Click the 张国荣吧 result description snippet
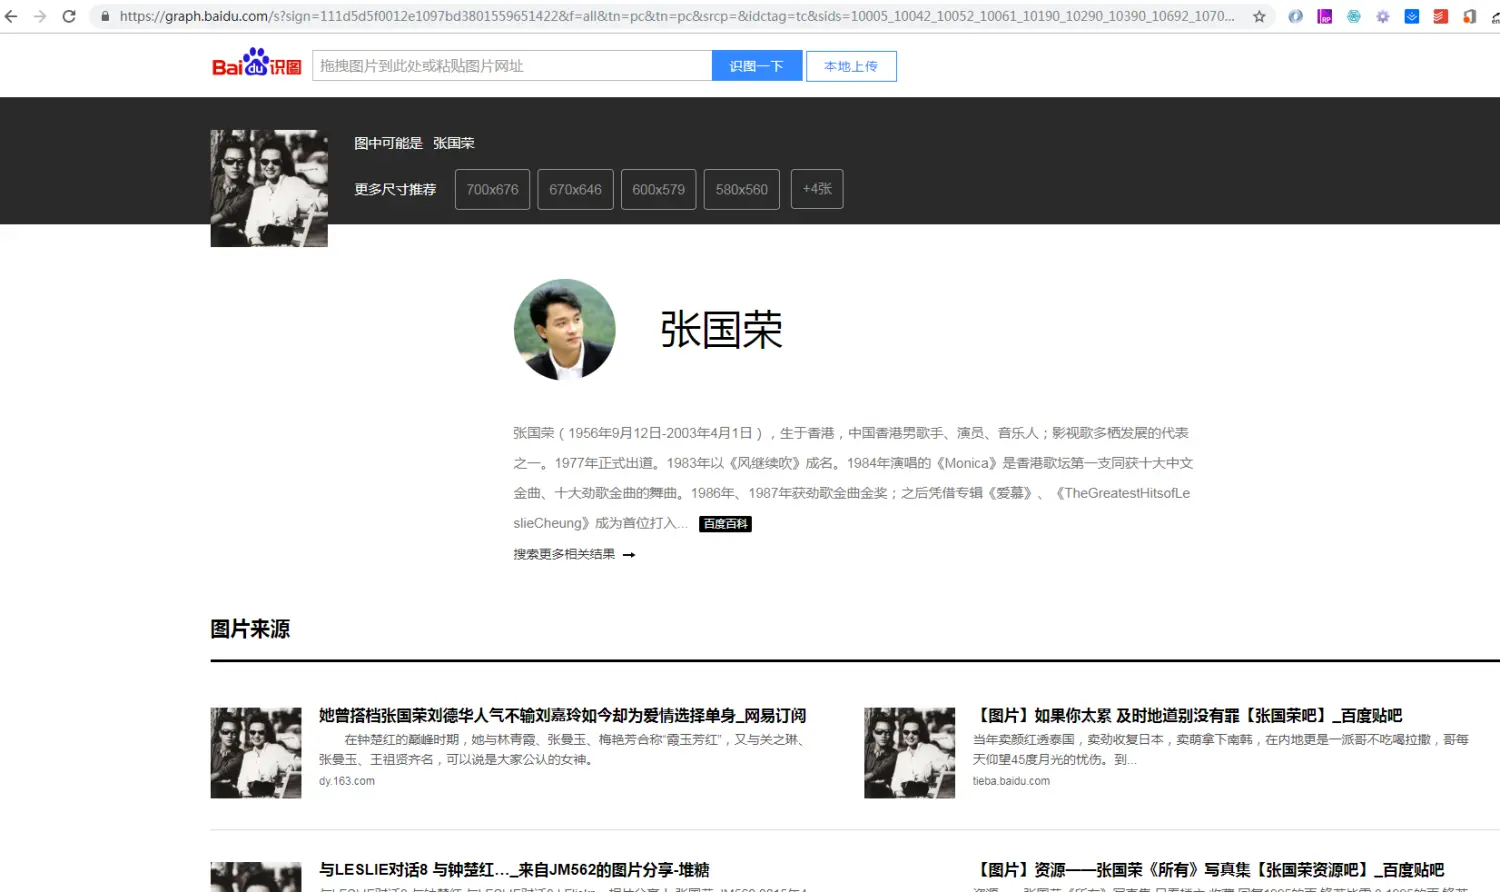 coord(1221,750)
